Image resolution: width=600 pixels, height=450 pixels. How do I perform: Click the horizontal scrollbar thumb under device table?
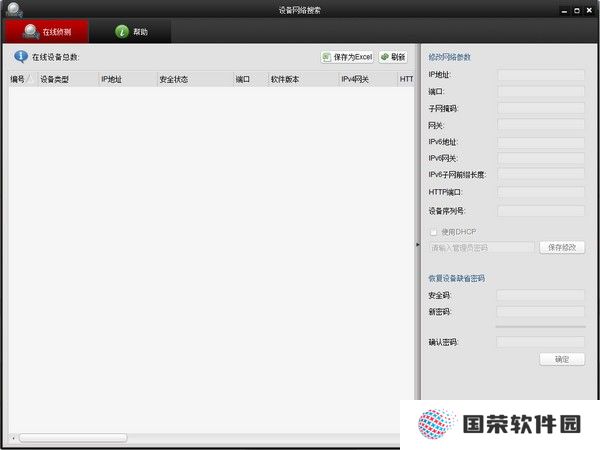[73, 437]
